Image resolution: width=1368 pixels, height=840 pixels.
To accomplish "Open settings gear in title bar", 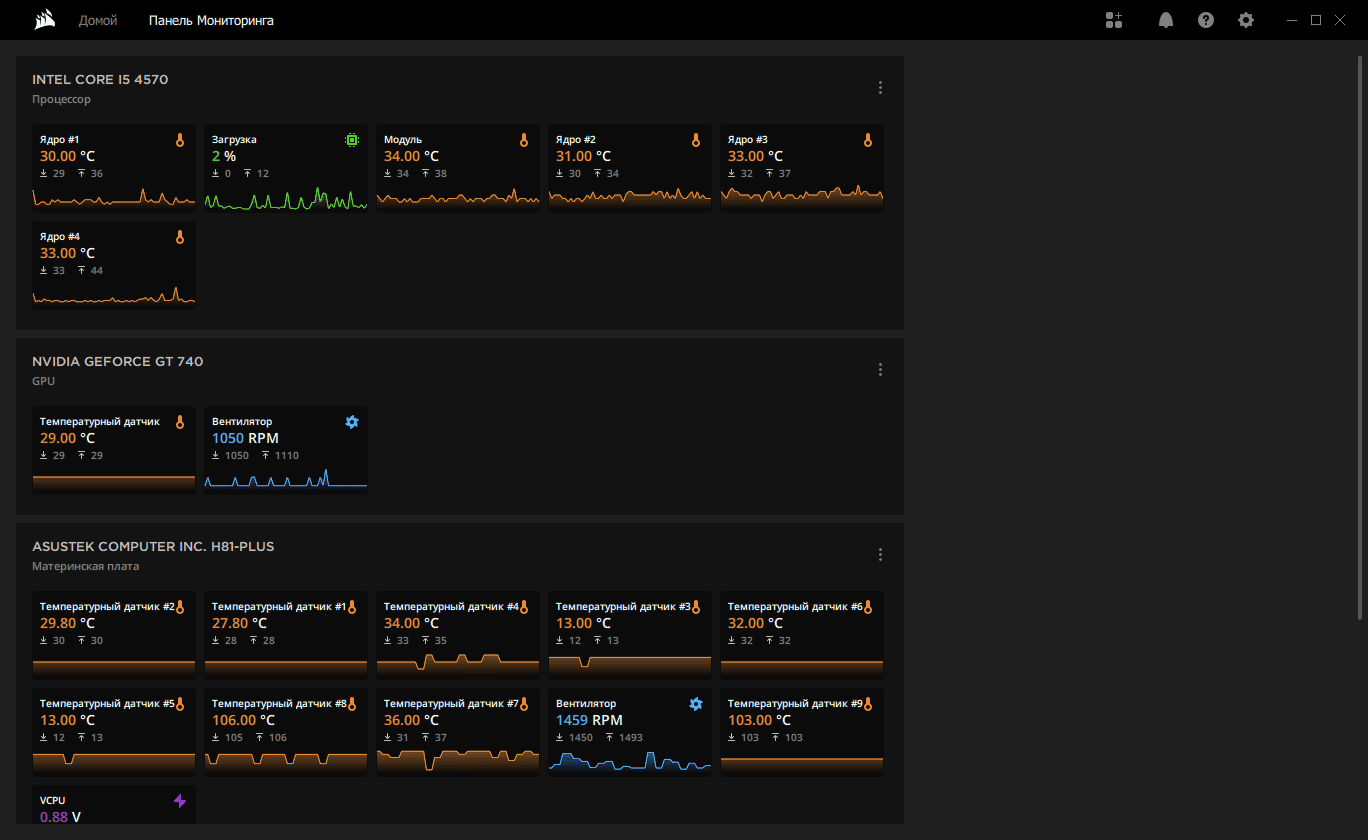I will point(1246,20).
